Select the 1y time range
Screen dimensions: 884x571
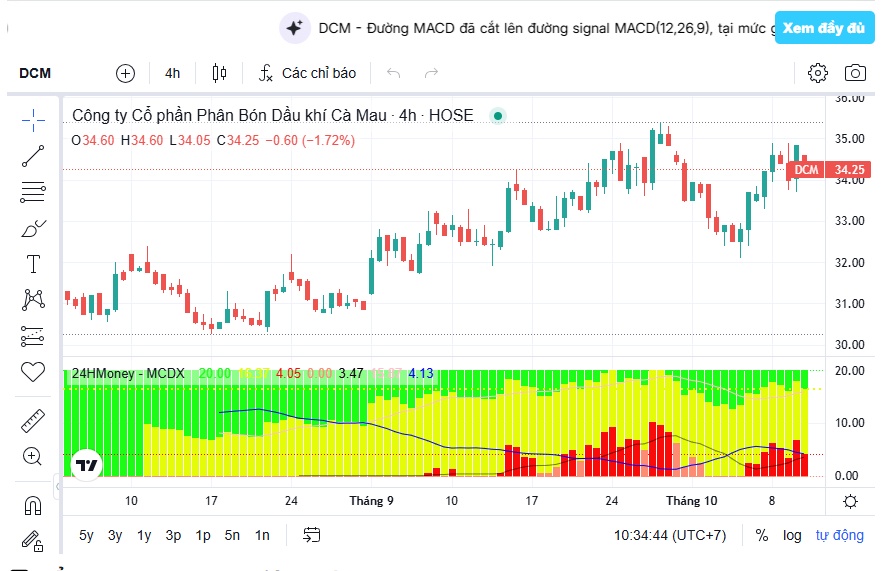point(144,535)
